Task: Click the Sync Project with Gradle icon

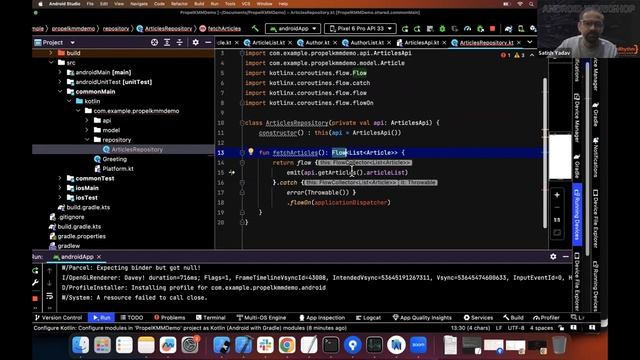Action: pos(508,29)
